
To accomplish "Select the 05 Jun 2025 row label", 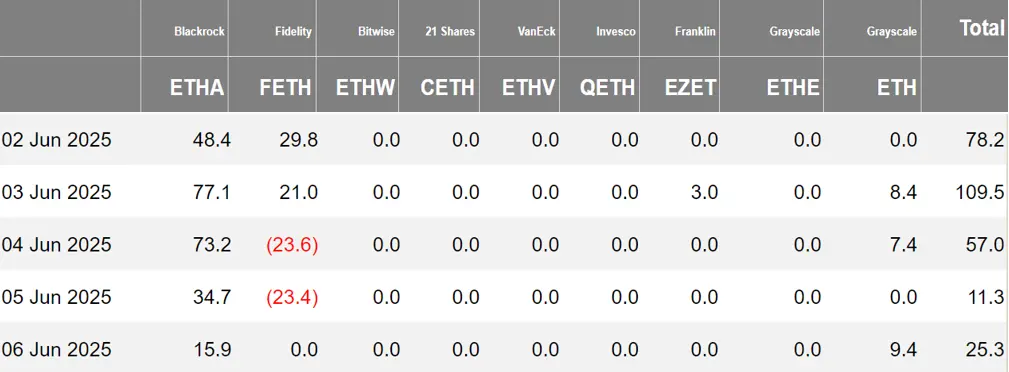I will pos(56,297).
